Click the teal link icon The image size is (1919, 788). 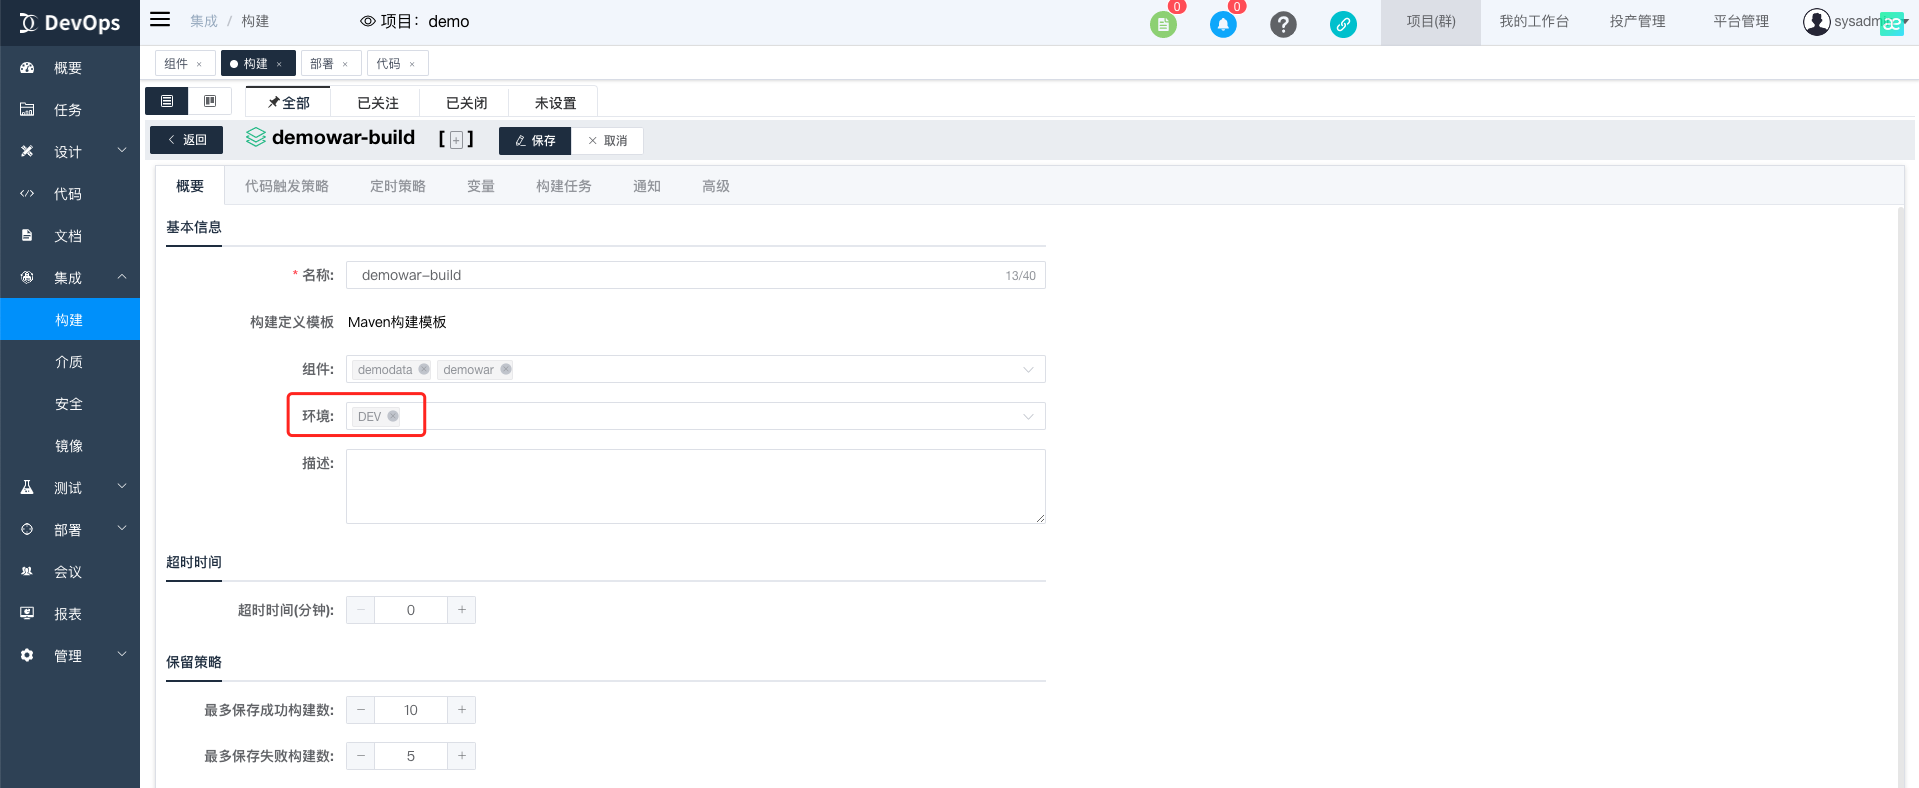point(1343,24)
